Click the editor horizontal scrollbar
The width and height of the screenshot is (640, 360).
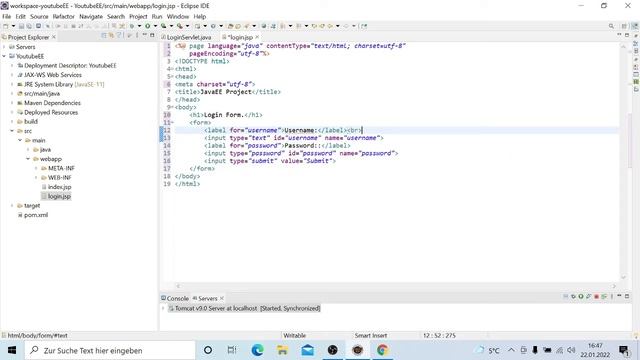(396, 286)
